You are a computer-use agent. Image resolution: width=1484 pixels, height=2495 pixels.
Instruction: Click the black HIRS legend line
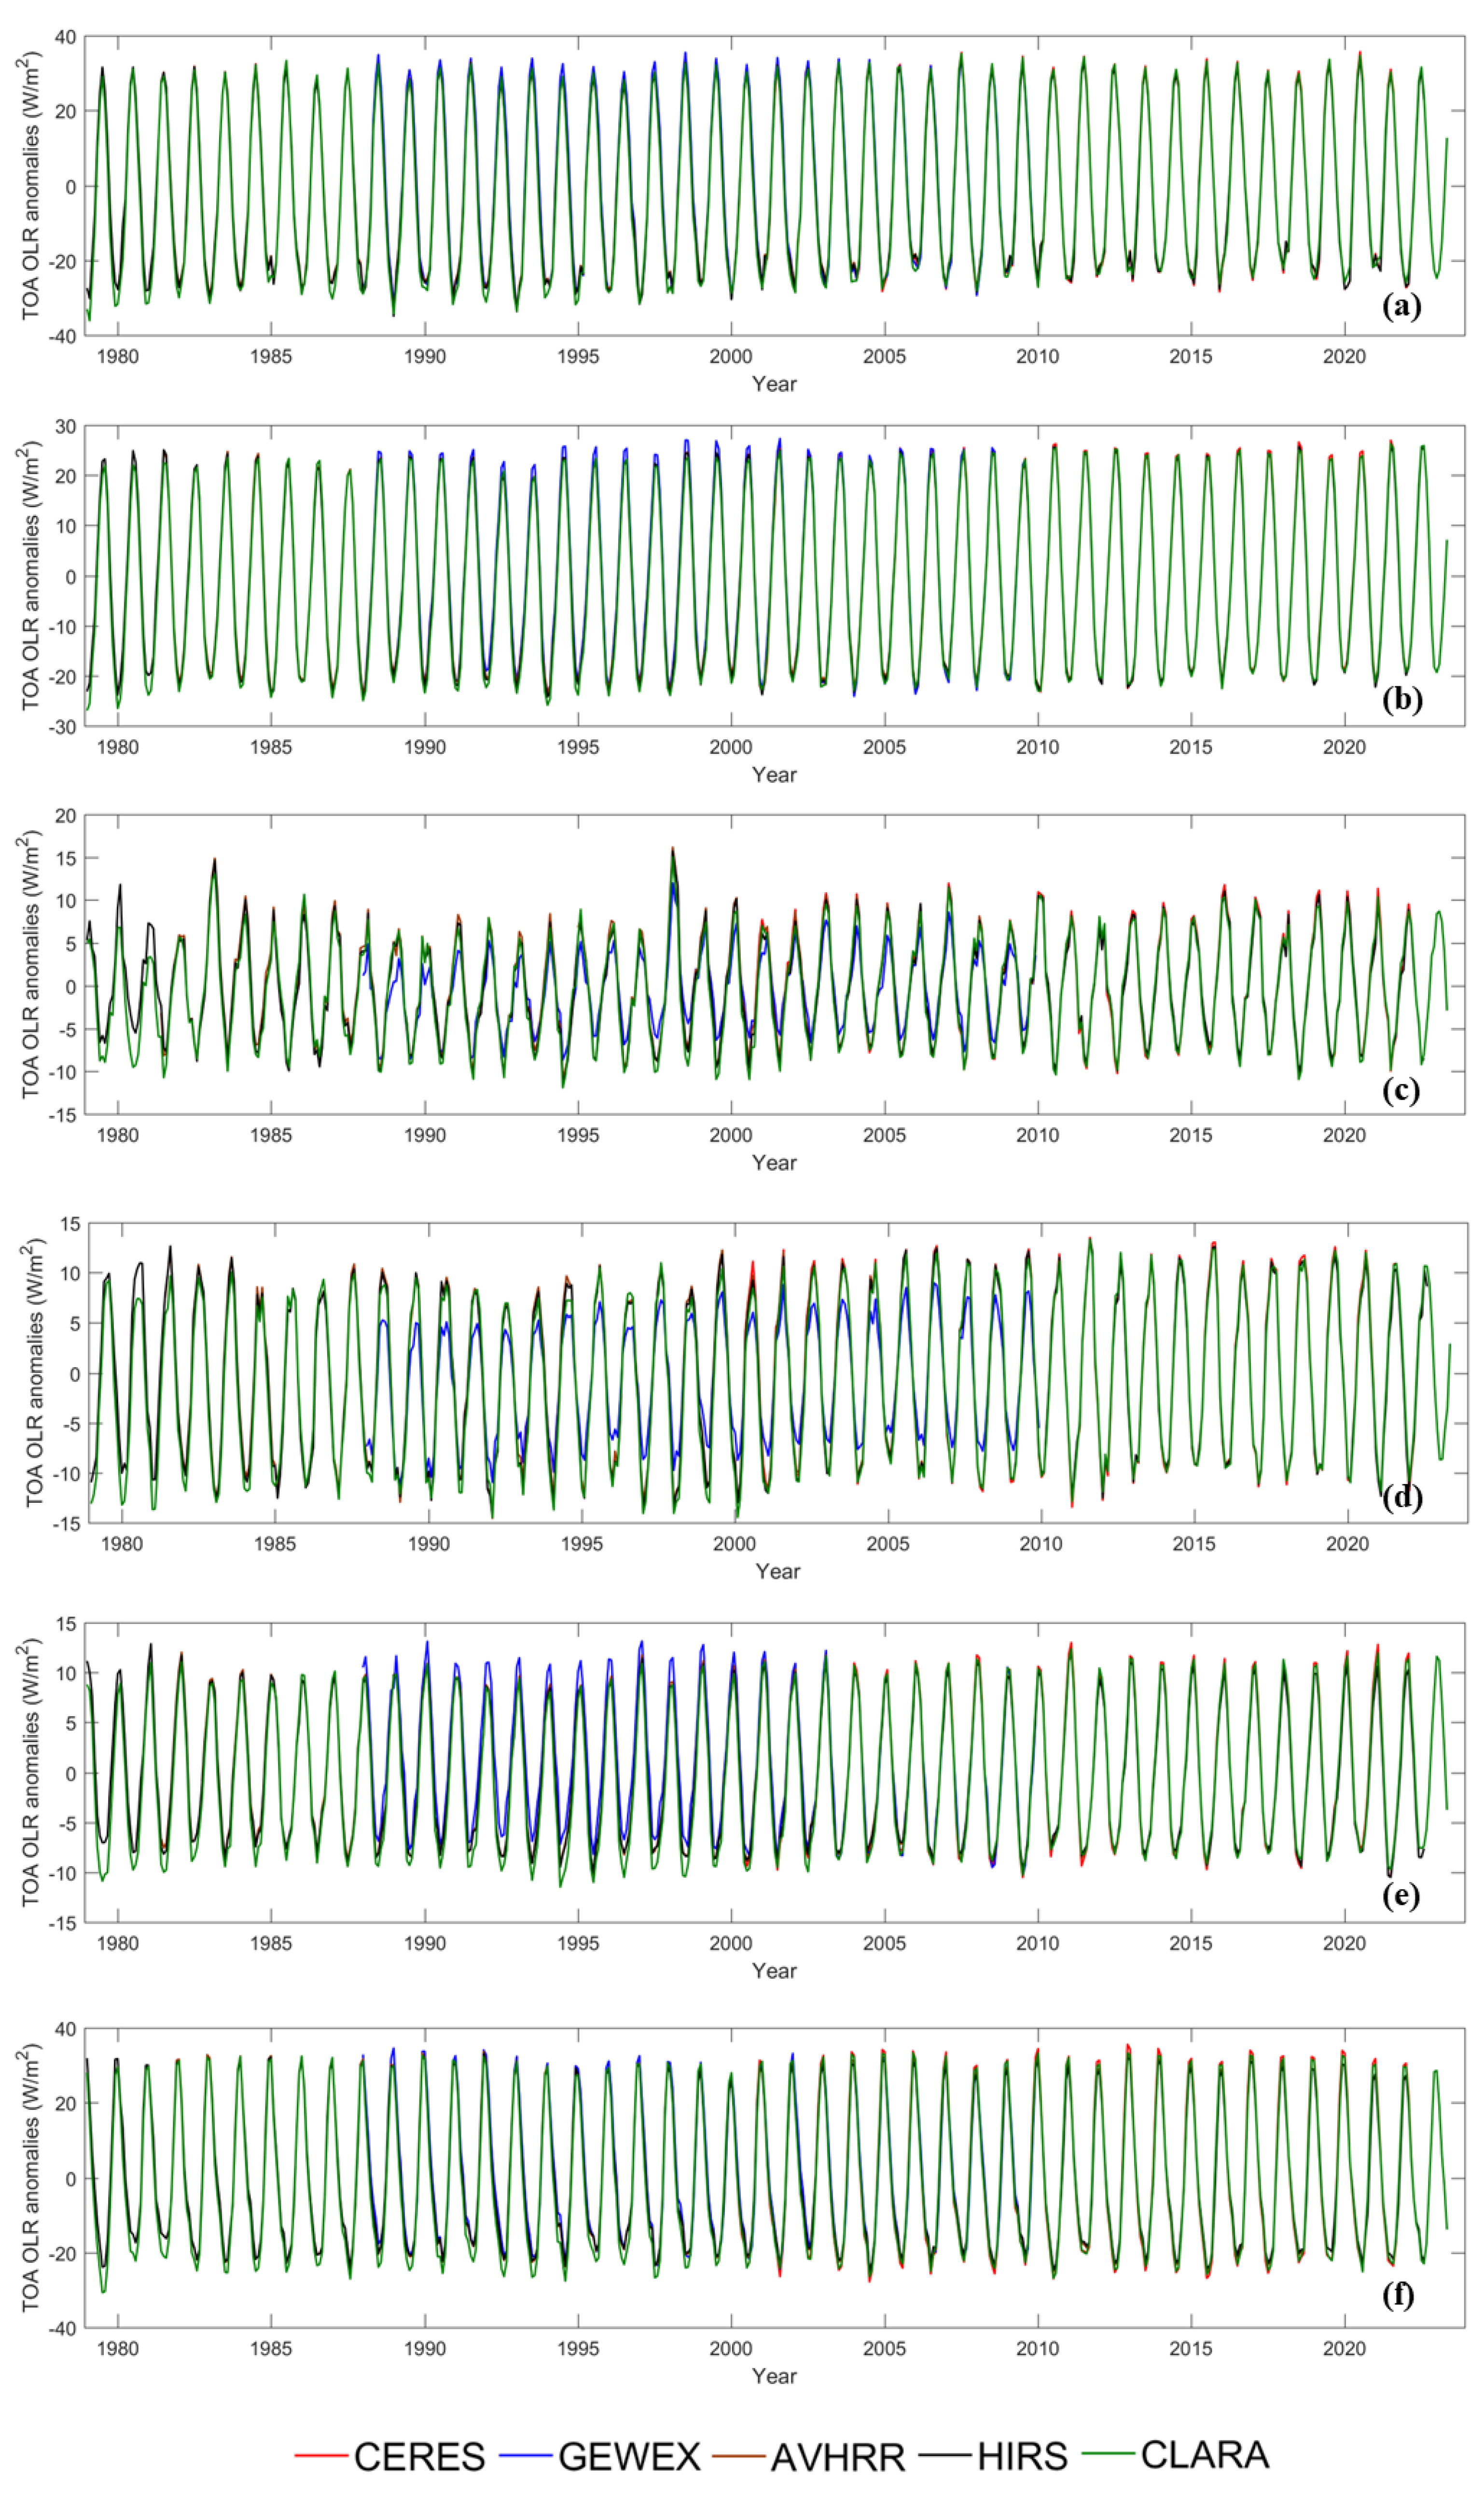(945, 2455)
